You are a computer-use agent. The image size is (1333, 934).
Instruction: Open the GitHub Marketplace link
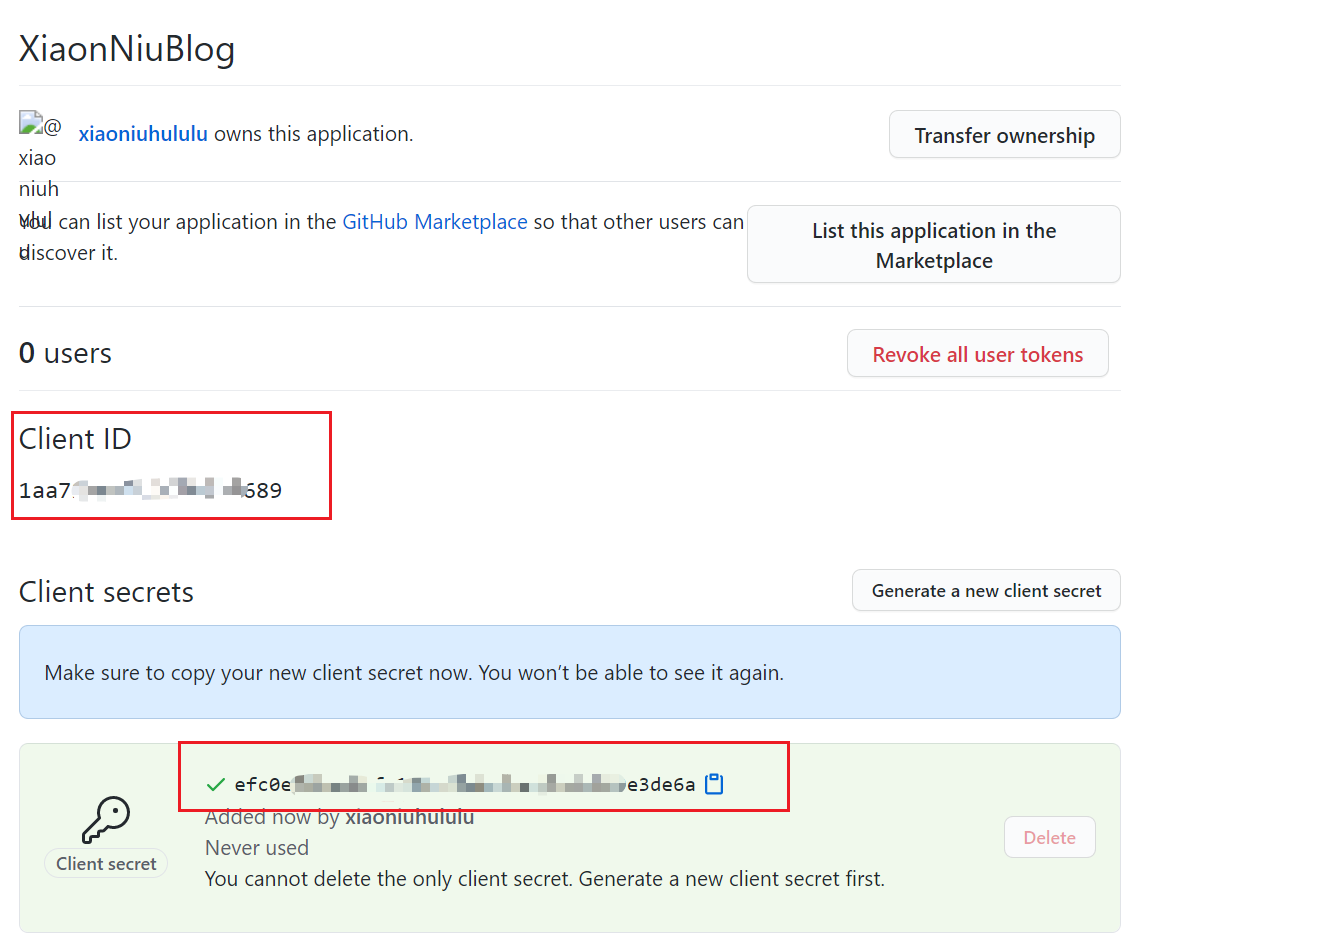[435, 222]
